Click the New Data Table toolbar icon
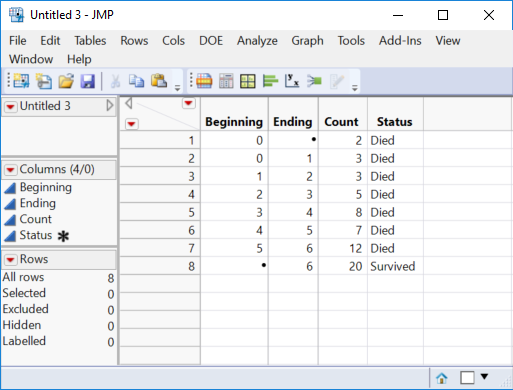513x390 pixels. [21, 81]
